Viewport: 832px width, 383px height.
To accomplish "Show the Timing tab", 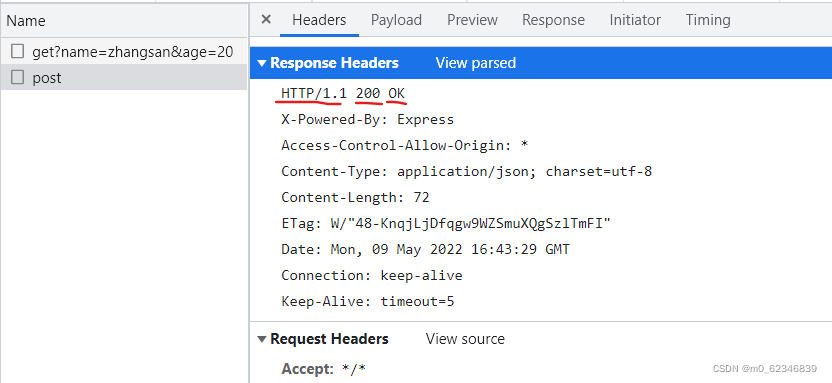I will (708, 20).
